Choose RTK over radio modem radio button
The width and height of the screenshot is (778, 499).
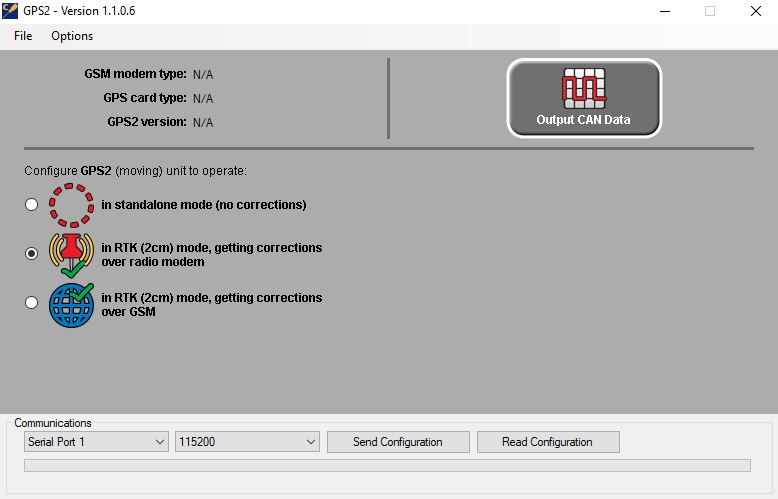(32, 254)
